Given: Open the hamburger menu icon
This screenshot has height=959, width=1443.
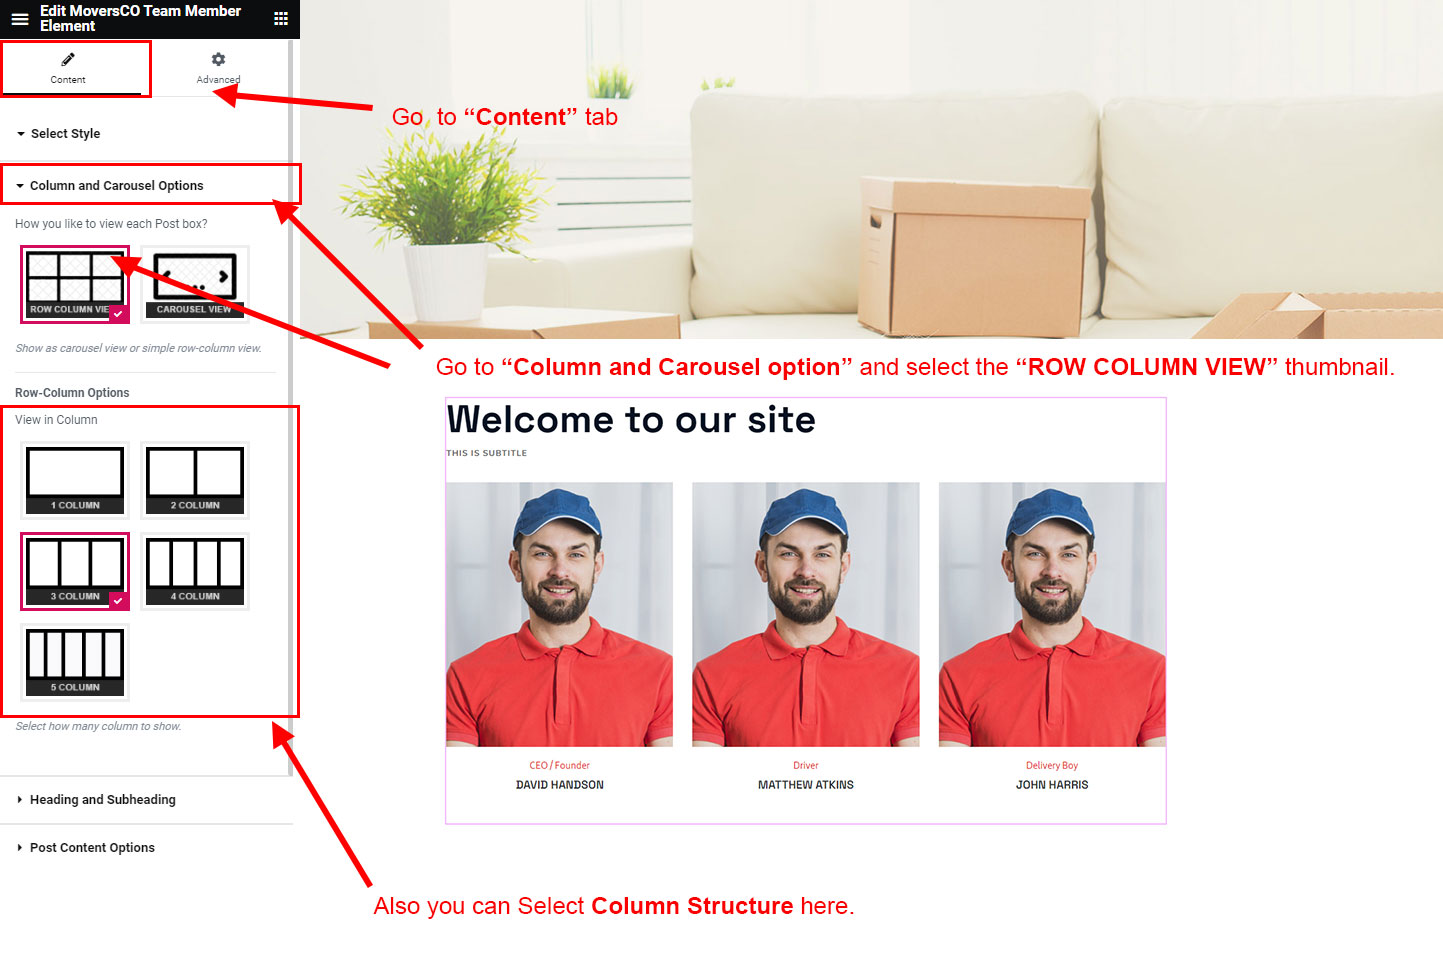Looking at the screenshot, I should pos(19,18).
